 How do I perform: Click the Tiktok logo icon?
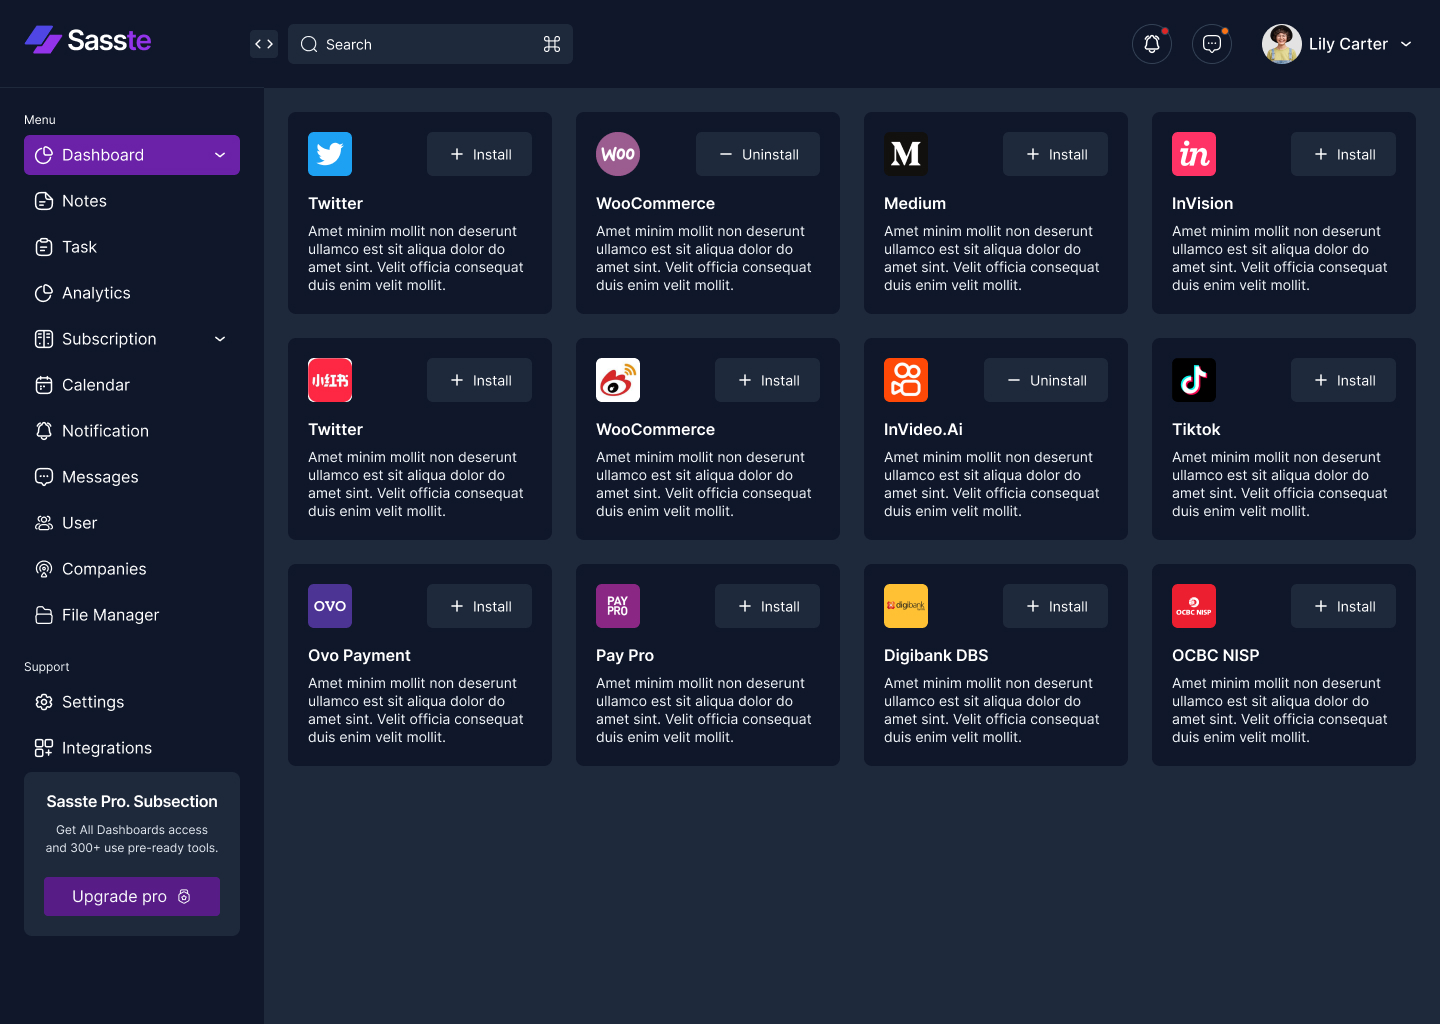1194,380
